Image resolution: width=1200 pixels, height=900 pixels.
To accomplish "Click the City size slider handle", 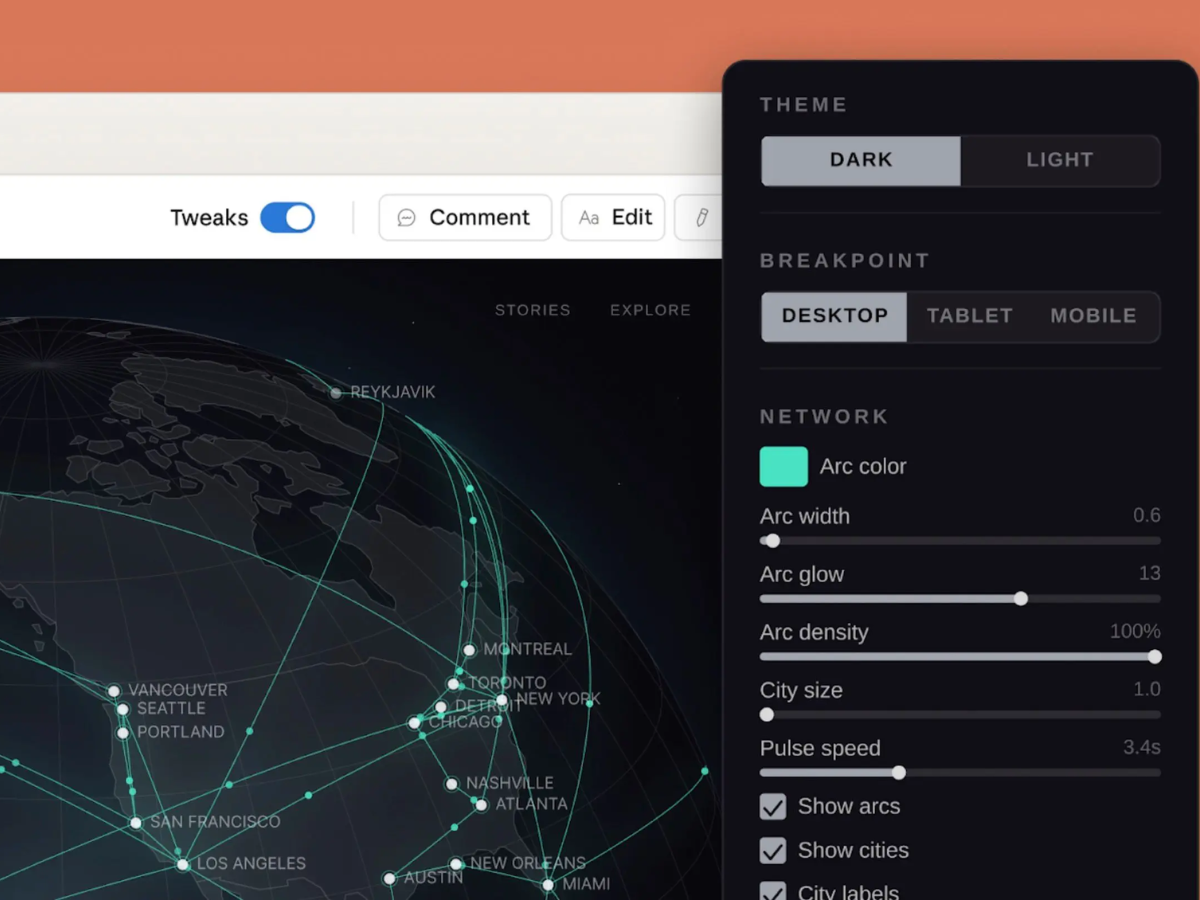I will click(x=767, y=714).
